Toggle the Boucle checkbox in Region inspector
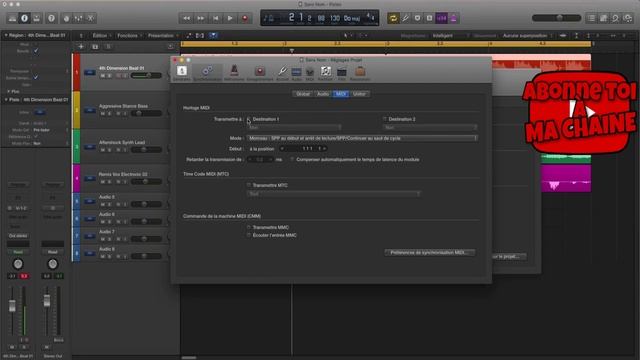The image size is (640, 360). click(x=36, y=51)
